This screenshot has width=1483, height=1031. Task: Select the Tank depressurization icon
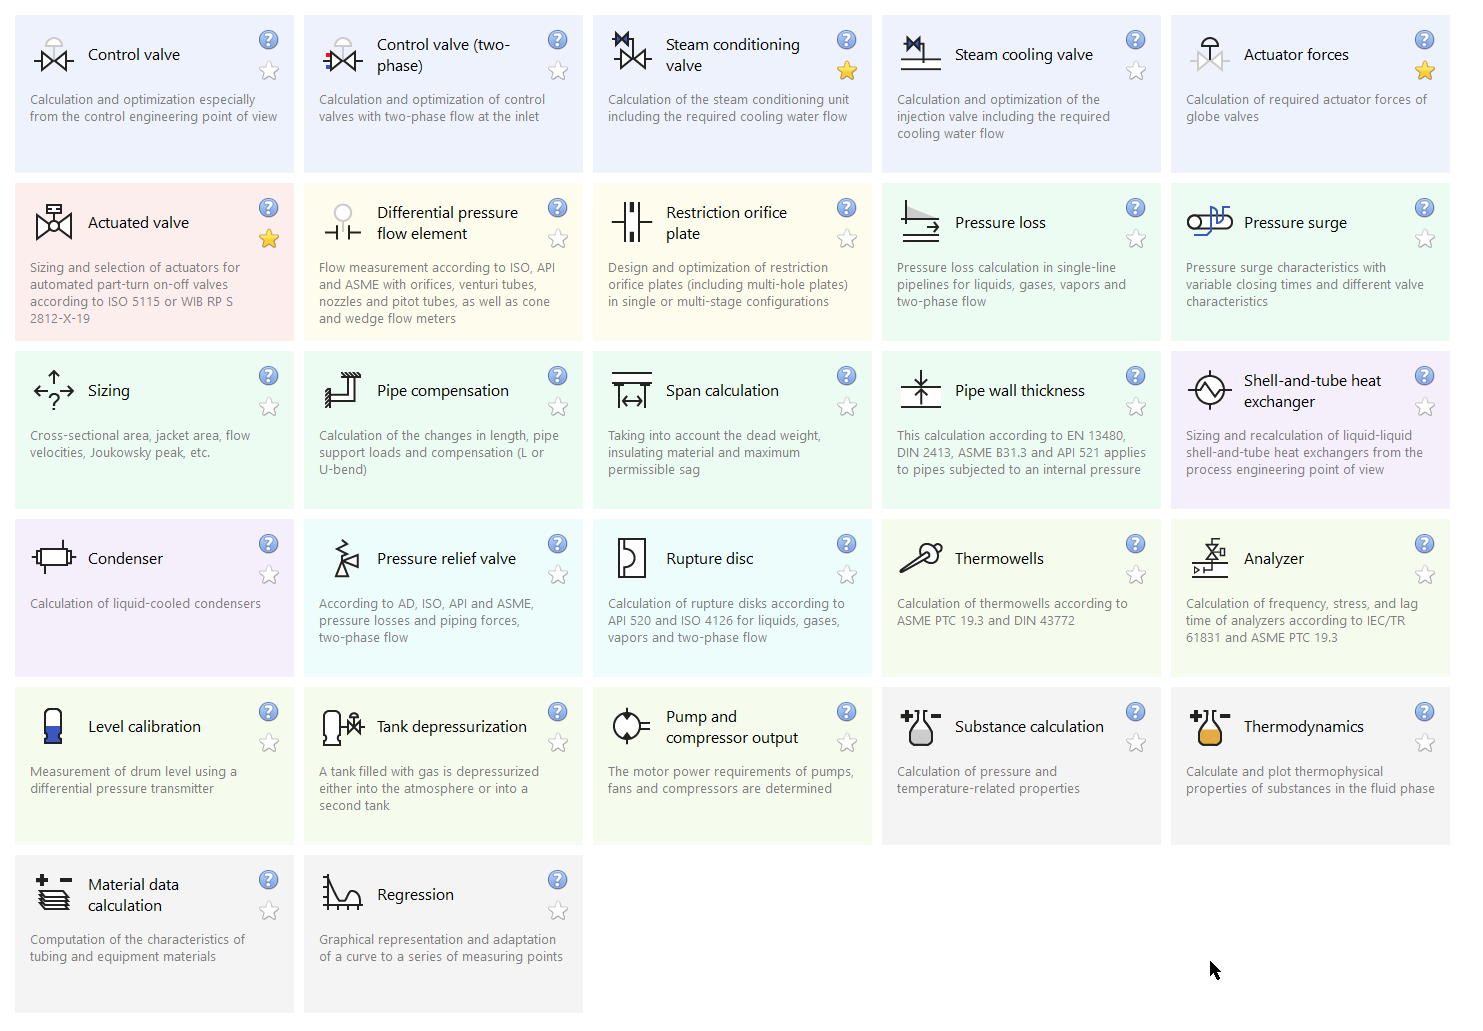(x=343, y=727)
